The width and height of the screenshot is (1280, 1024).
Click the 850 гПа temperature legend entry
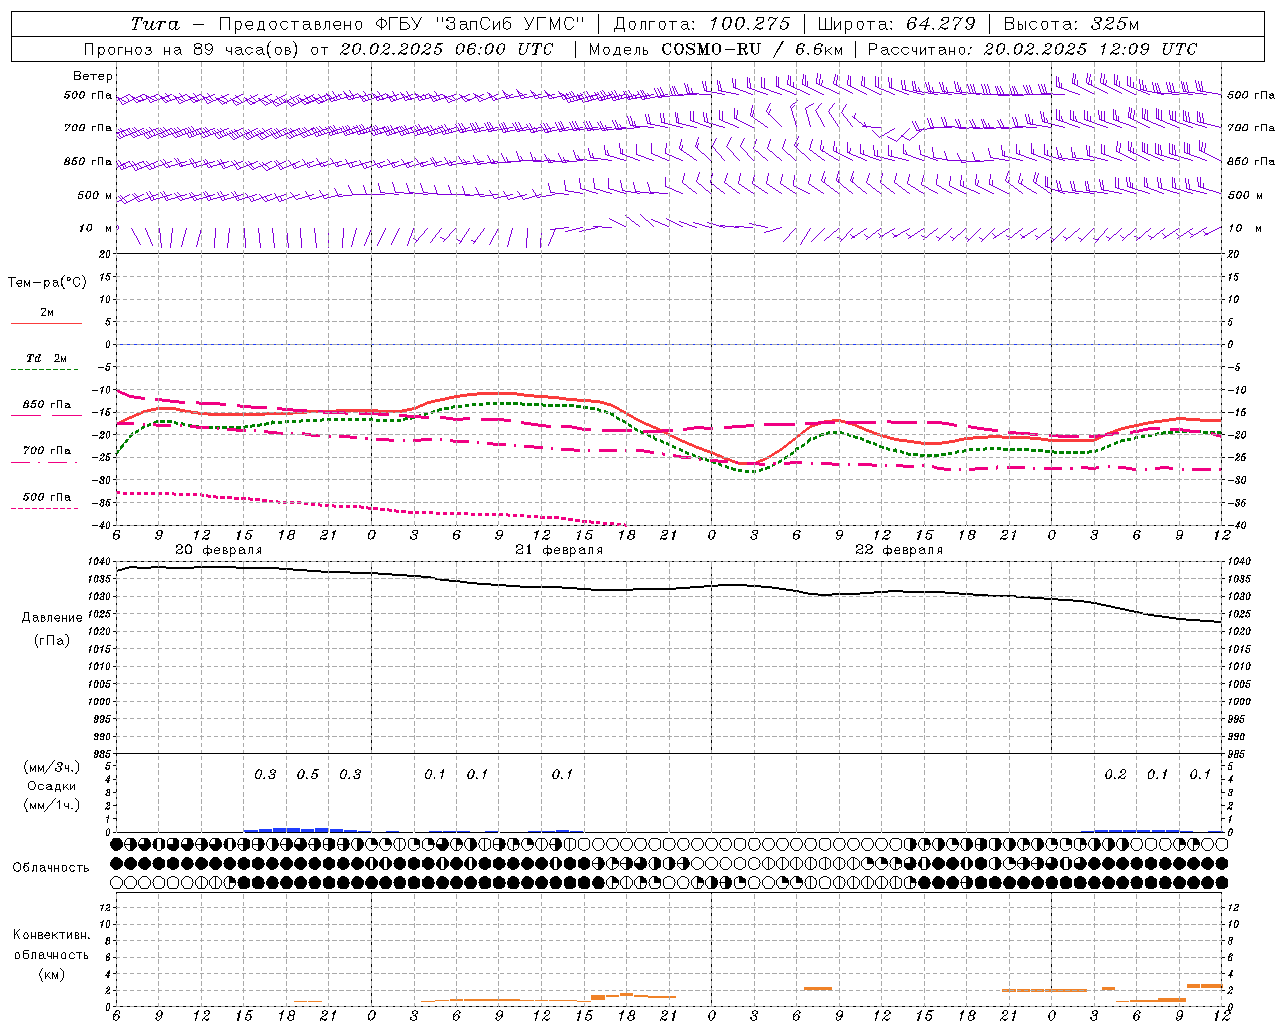pos(46,405)
